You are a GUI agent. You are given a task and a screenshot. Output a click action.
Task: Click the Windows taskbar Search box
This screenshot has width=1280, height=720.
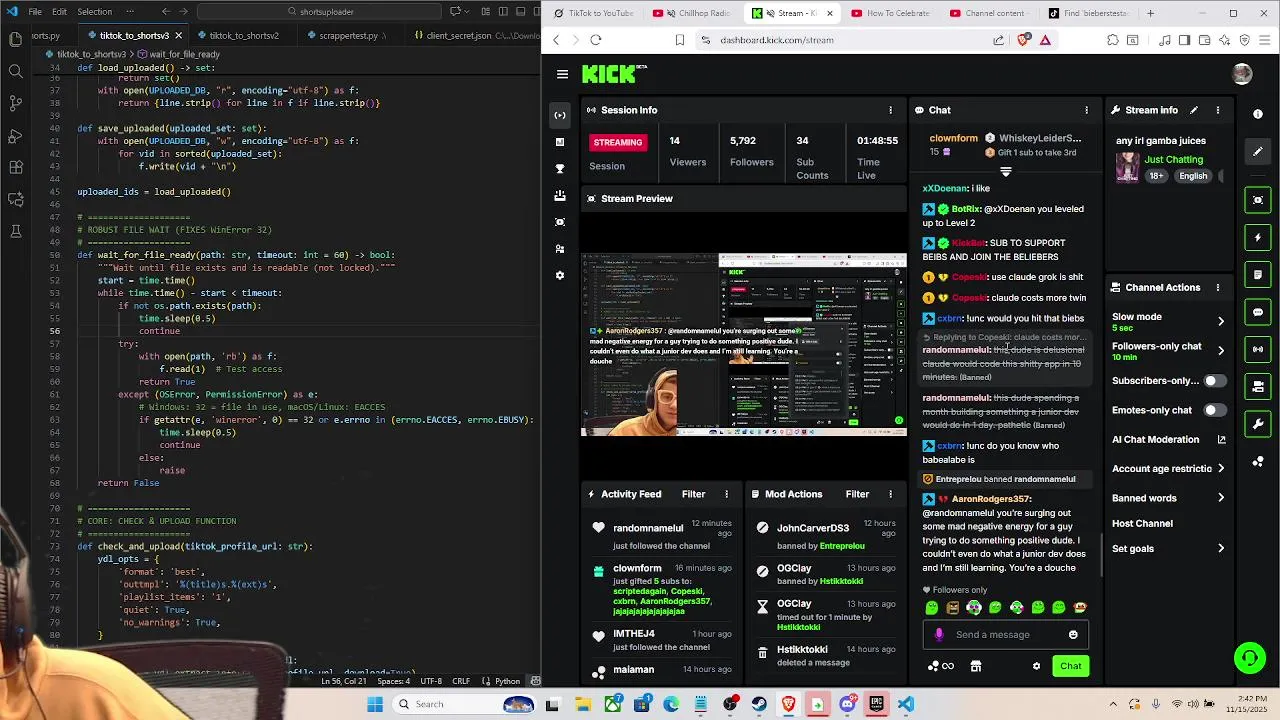point(465,704)
